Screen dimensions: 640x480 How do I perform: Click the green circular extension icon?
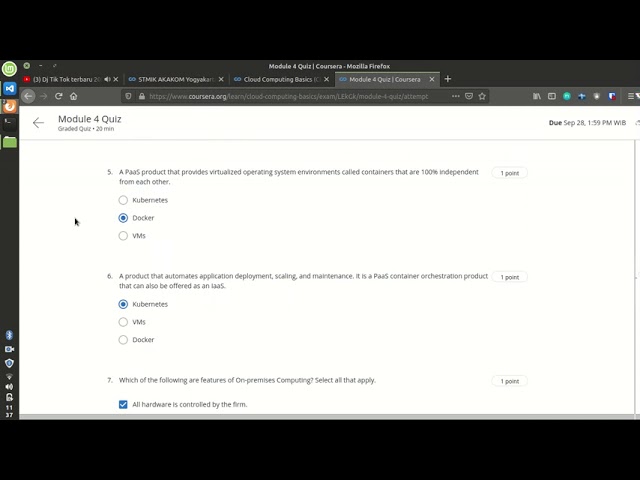pos(567,96)
